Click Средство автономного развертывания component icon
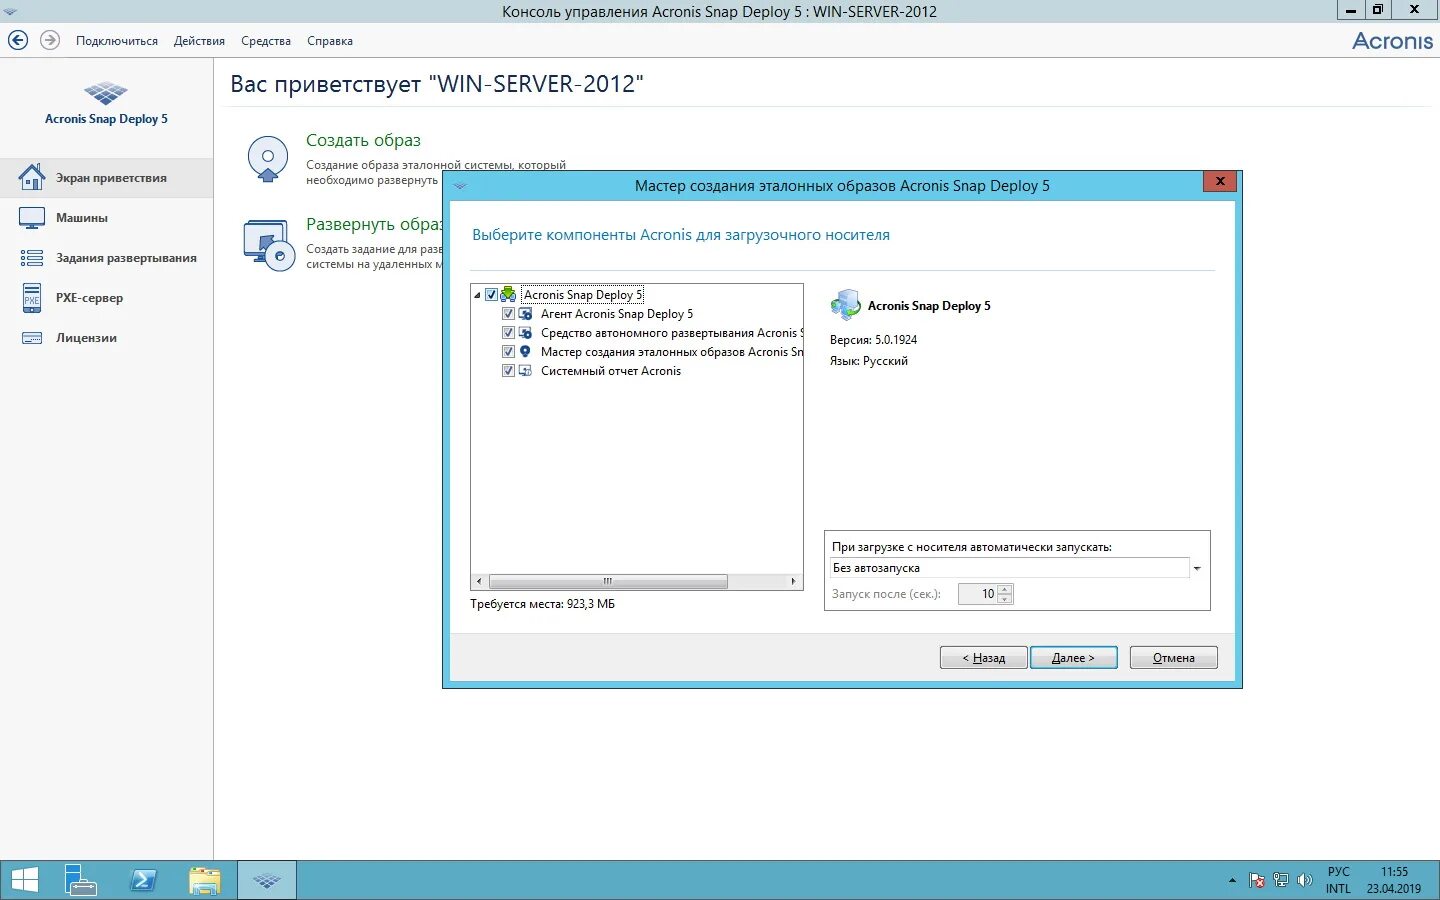This screenshot has width=1440, height=900. click(x=525, y=332)
